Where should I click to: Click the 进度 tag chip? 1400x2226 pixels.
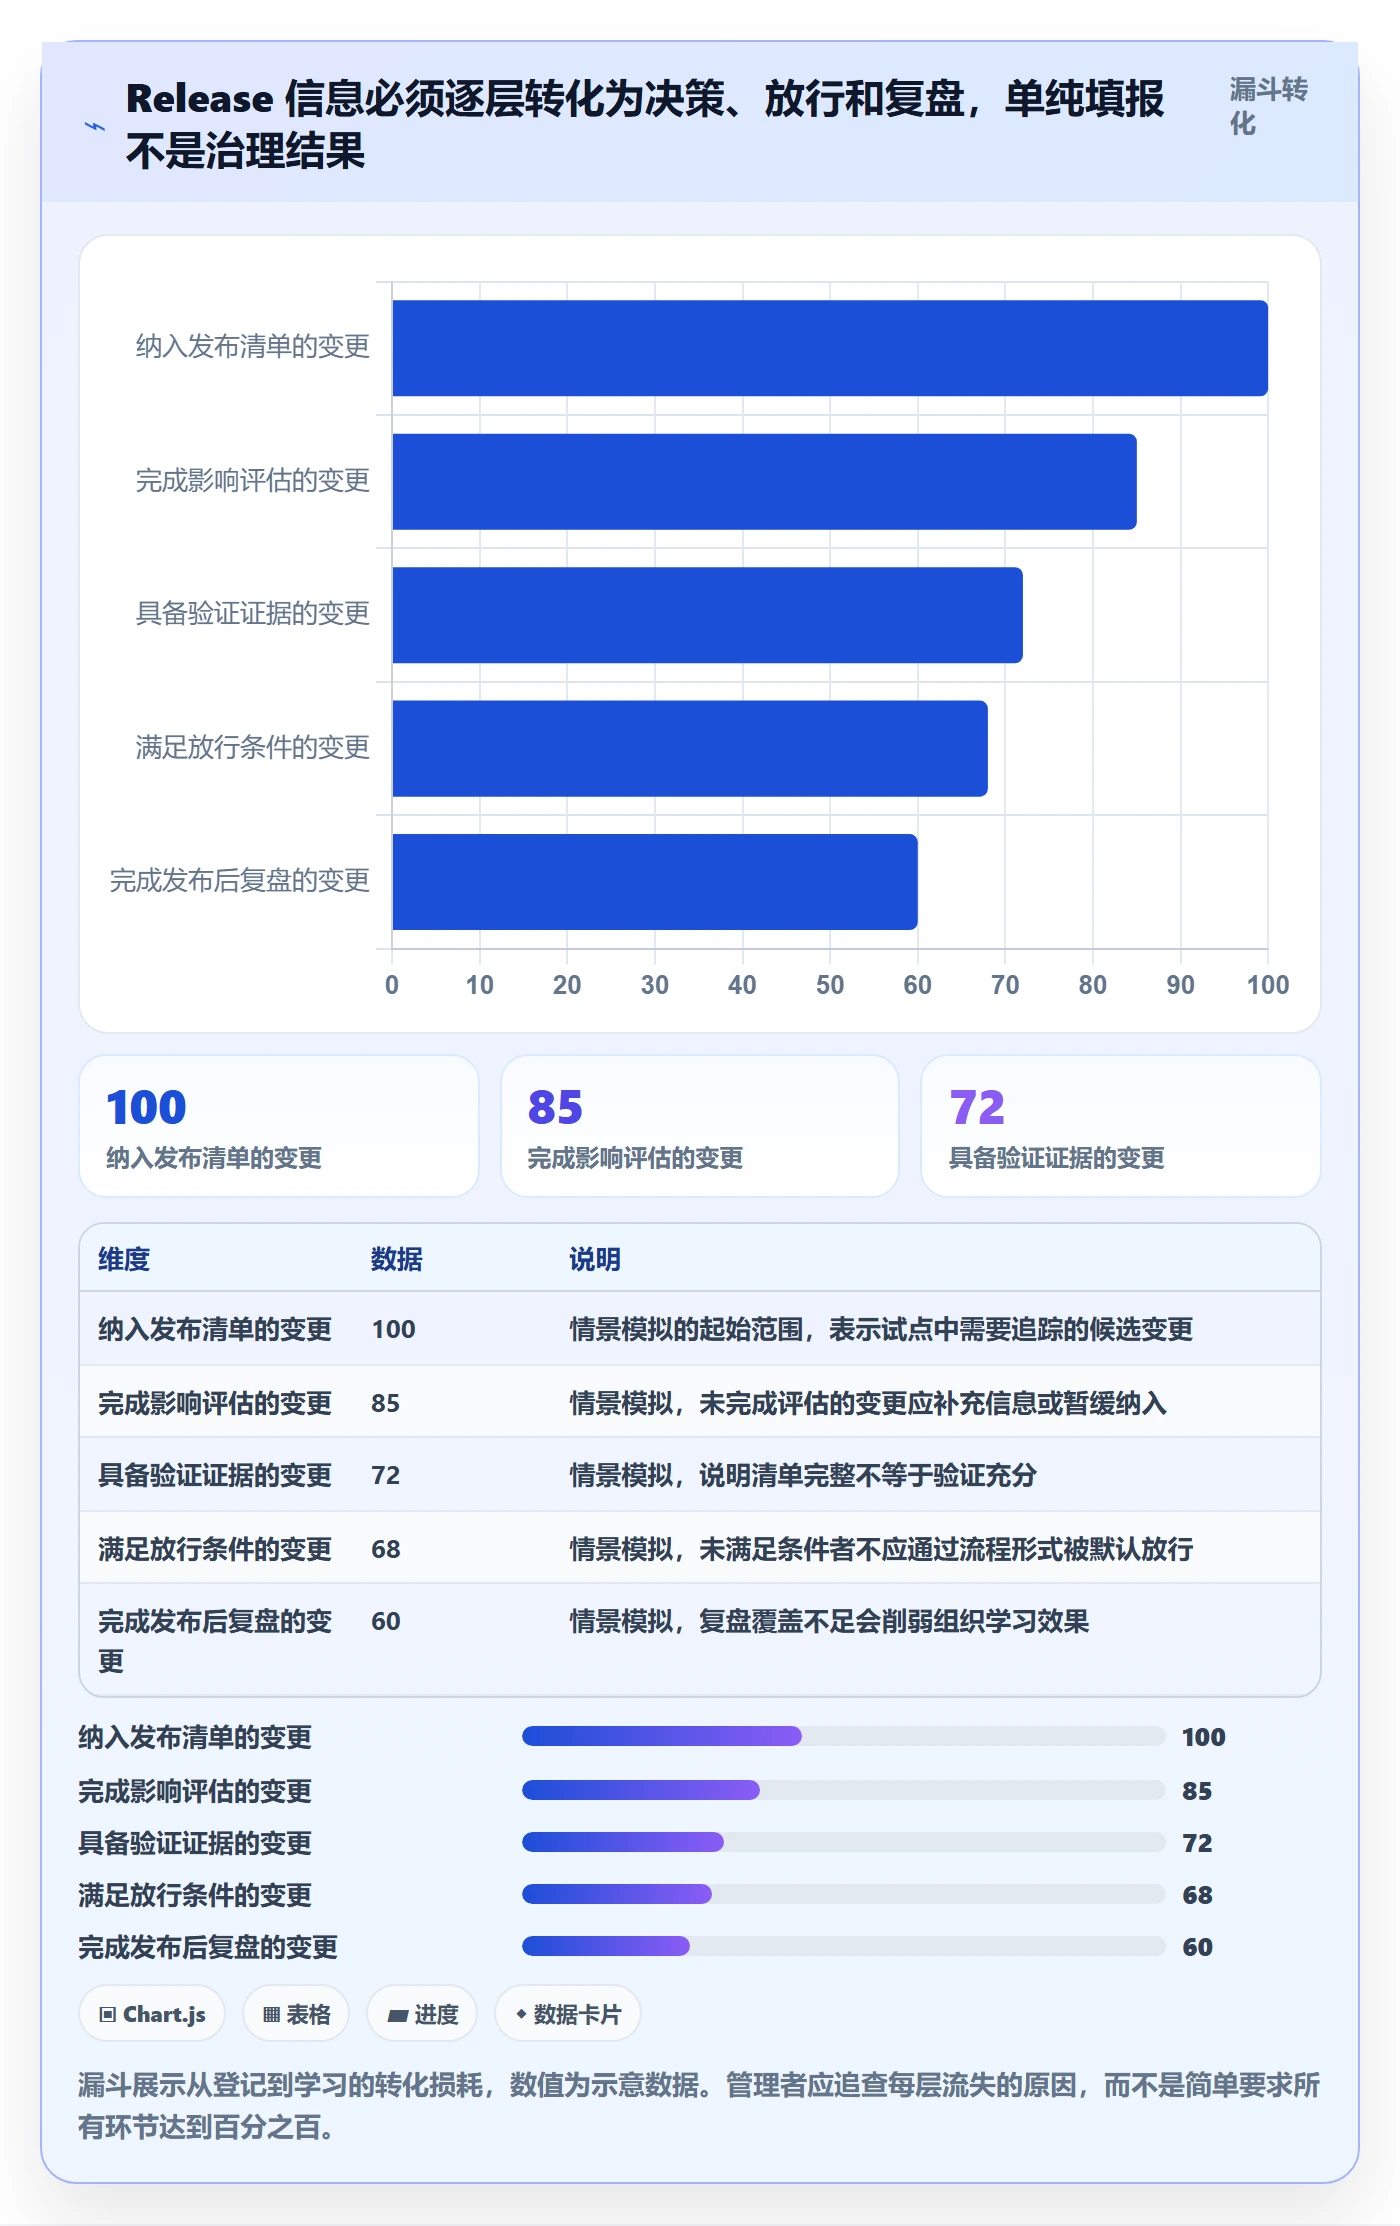(422, 2014)
